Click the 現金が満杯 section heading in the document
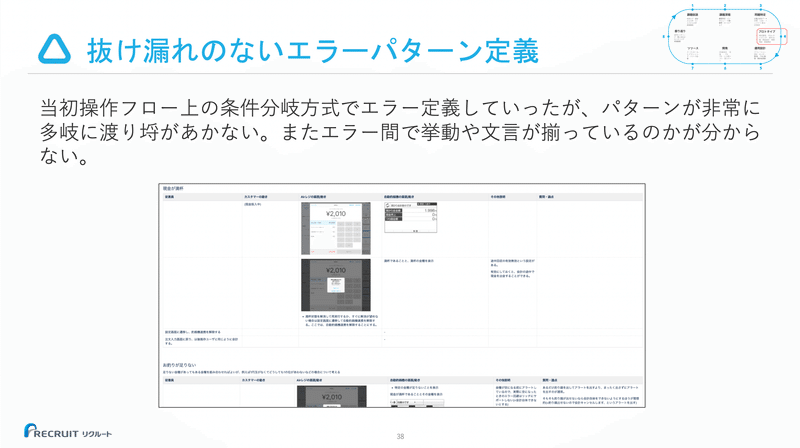This screenshot has height=448, width=800. [x=173, y=189]
